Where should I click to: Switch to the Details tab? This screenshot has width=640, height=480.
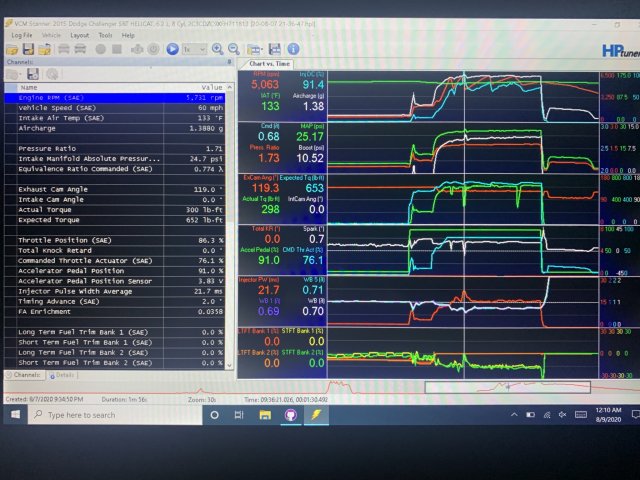[x=62, y=375]
